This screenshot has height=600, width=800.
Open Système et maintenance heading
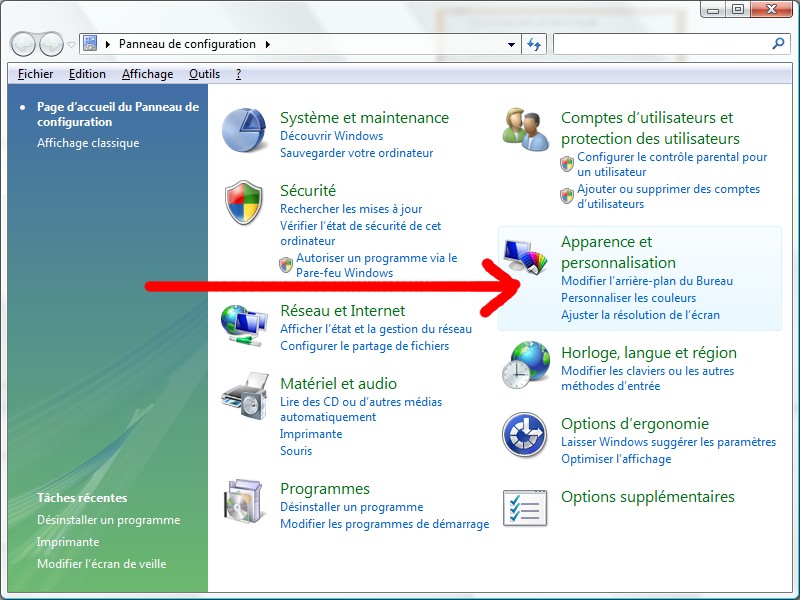[364, 118]
